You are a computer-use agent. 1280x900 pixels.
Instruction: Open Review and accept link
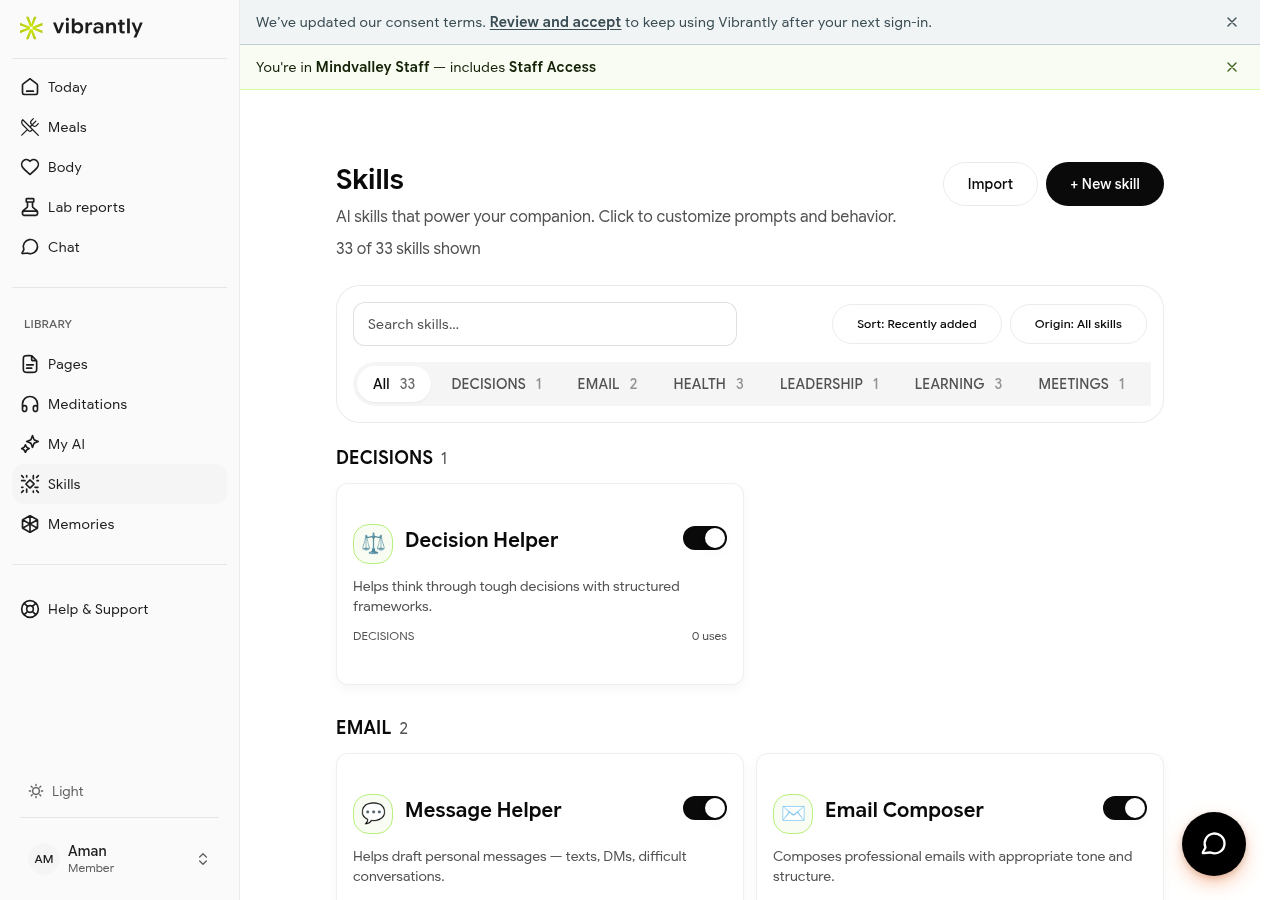(556, 22)
